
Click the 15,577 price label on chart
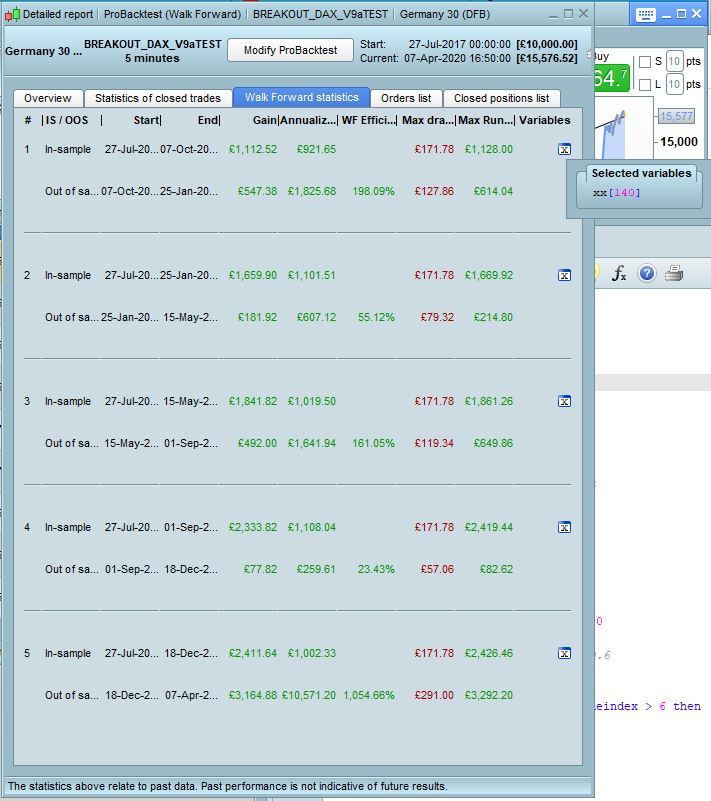(676, 116)
